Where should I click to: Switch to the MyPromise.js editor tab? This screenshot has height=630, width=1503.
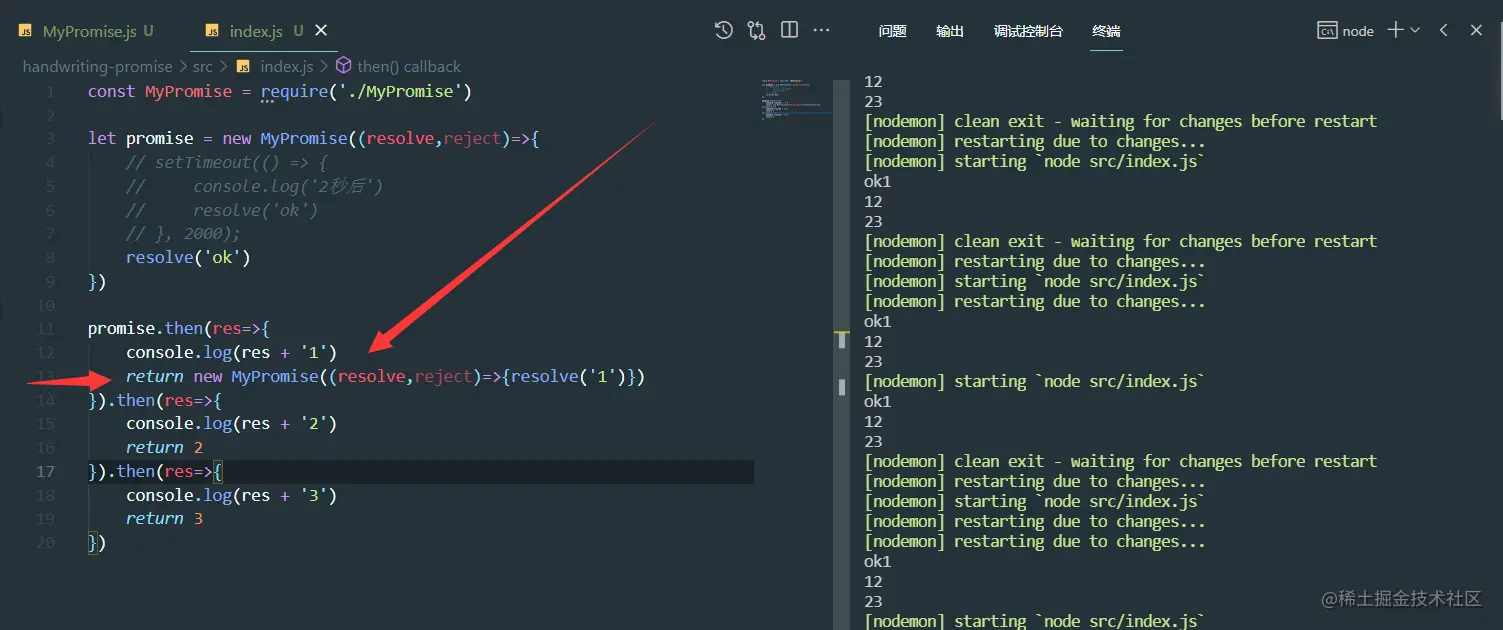pyautogui.click(x=88, y=31)
